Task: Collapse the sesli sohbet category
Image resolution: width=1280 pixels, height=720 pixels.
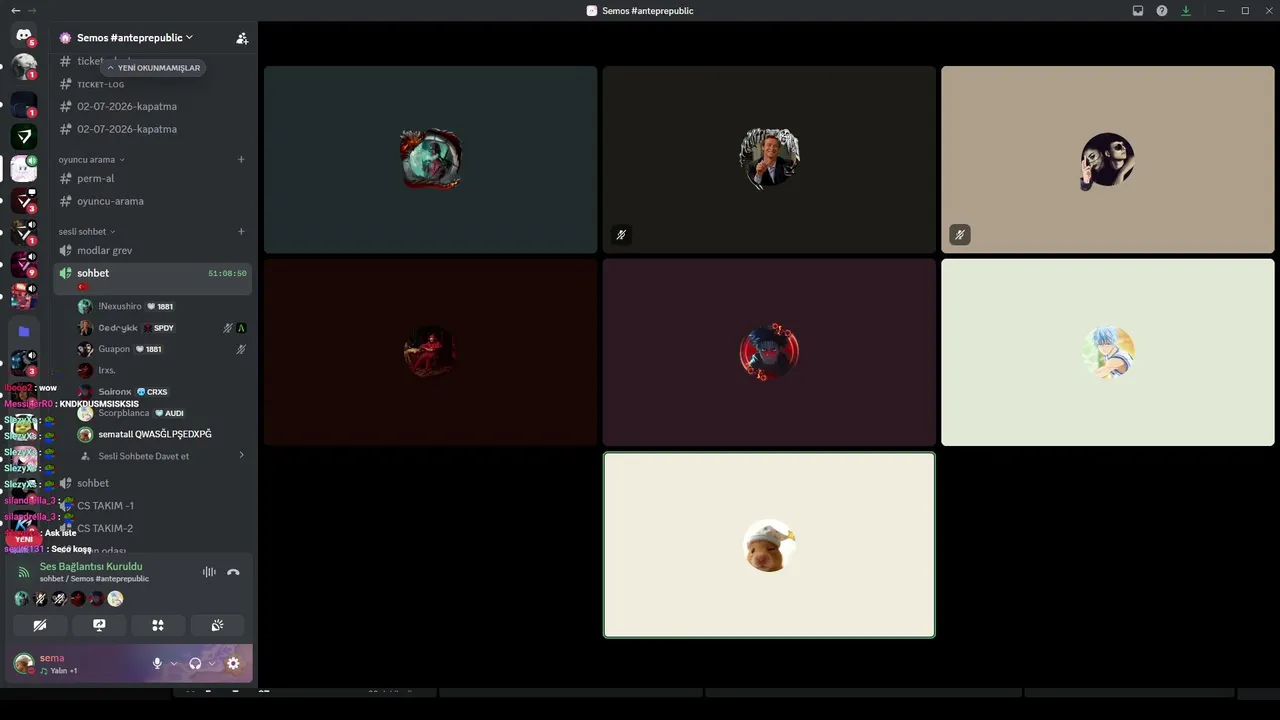Action: [87, 231]
